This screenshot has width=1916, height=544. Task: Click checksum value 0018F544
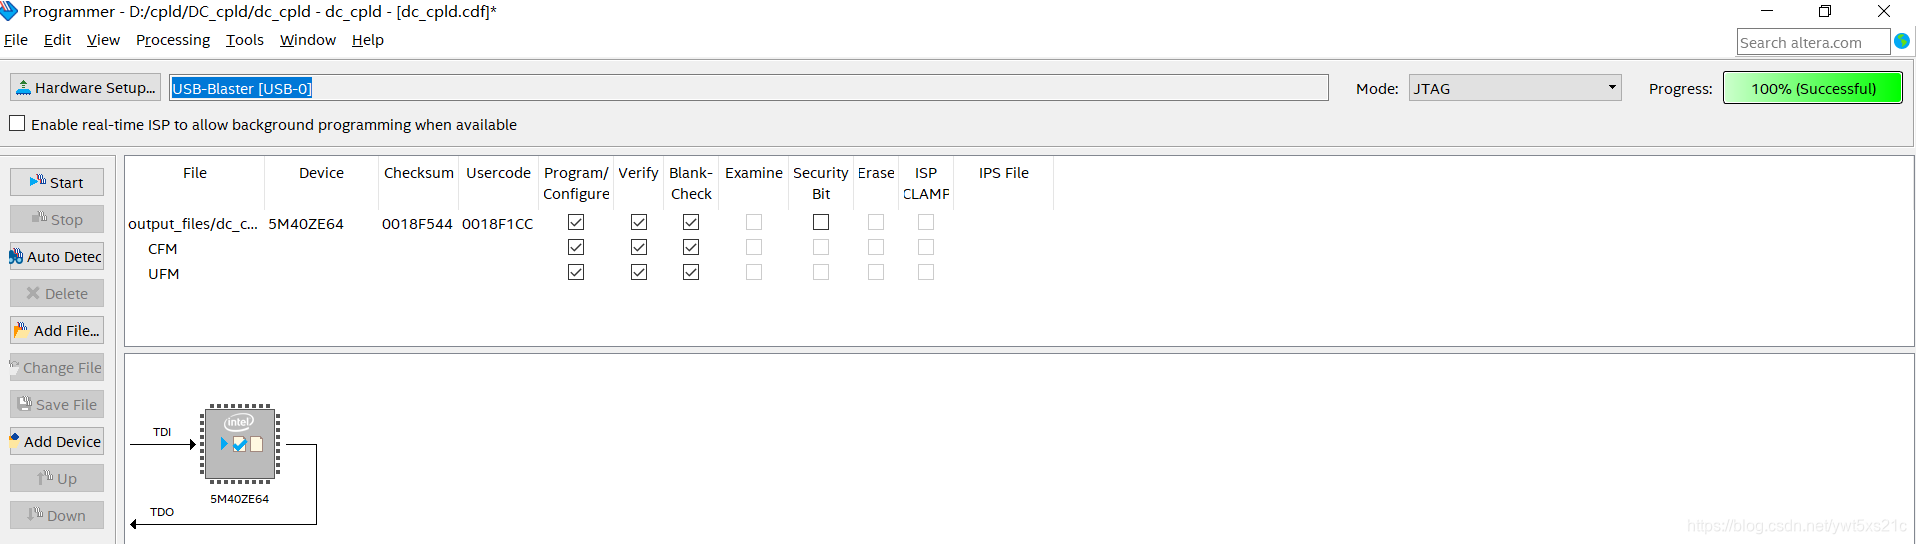pyautogui.click(x=417, y=224)
